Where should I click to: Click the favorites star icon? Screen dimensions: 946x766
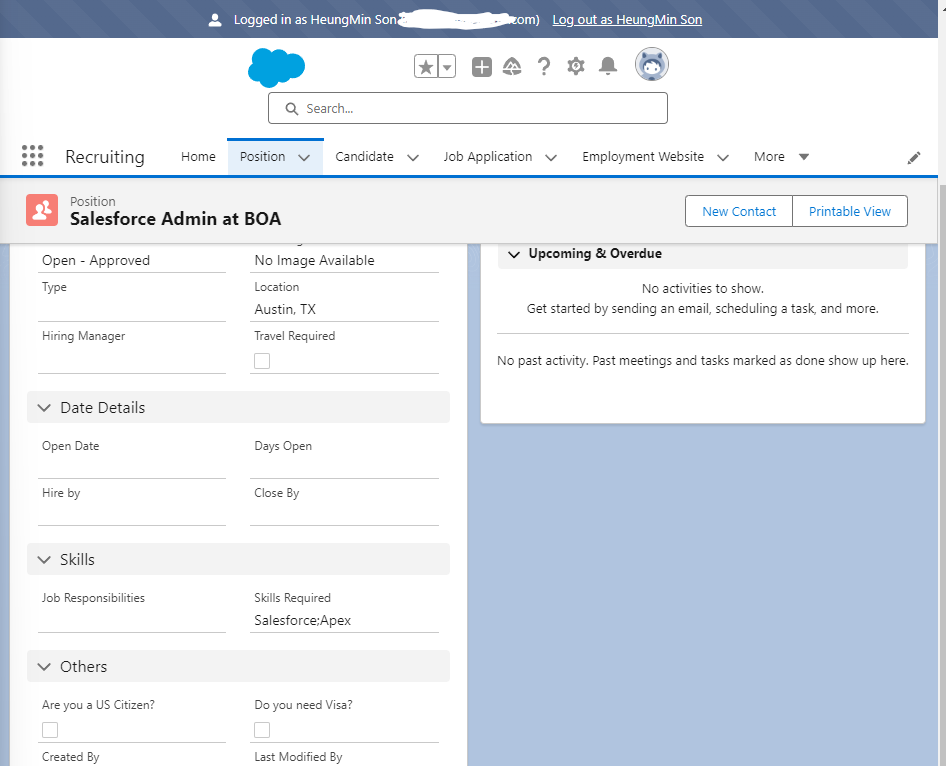426,66
